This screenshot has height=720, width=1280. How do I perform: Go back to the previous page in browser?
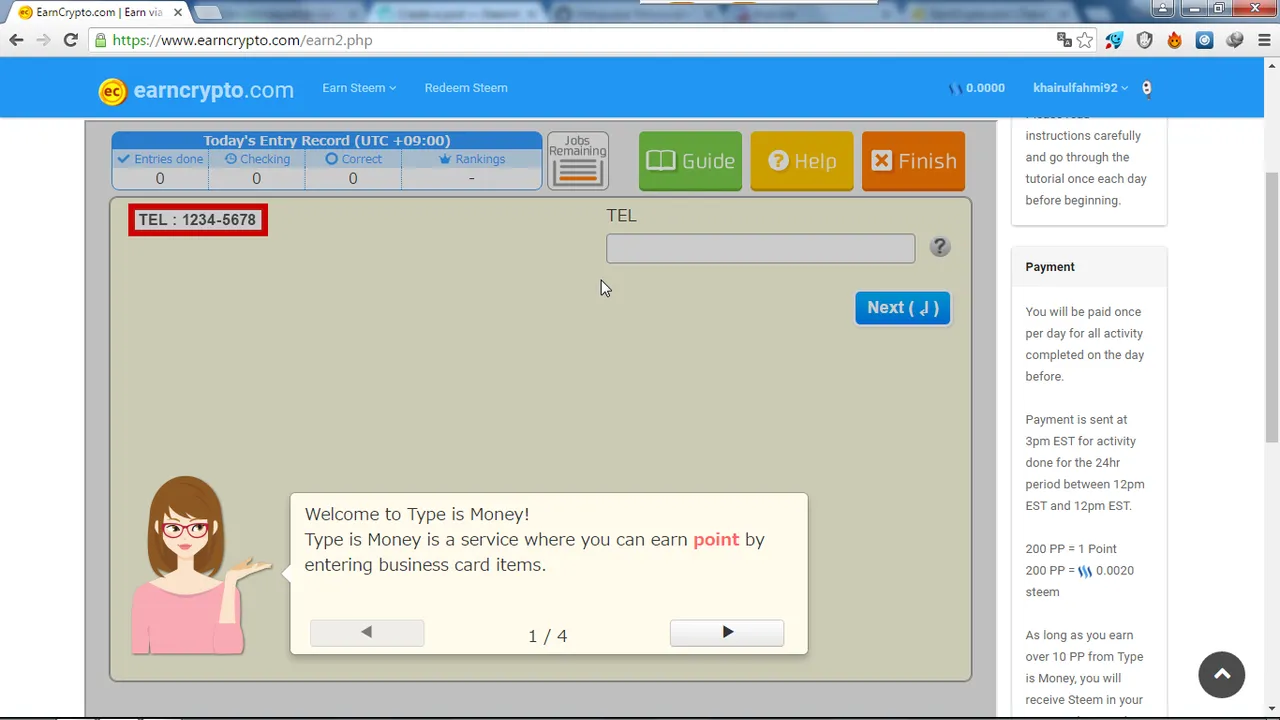(16, 40)
